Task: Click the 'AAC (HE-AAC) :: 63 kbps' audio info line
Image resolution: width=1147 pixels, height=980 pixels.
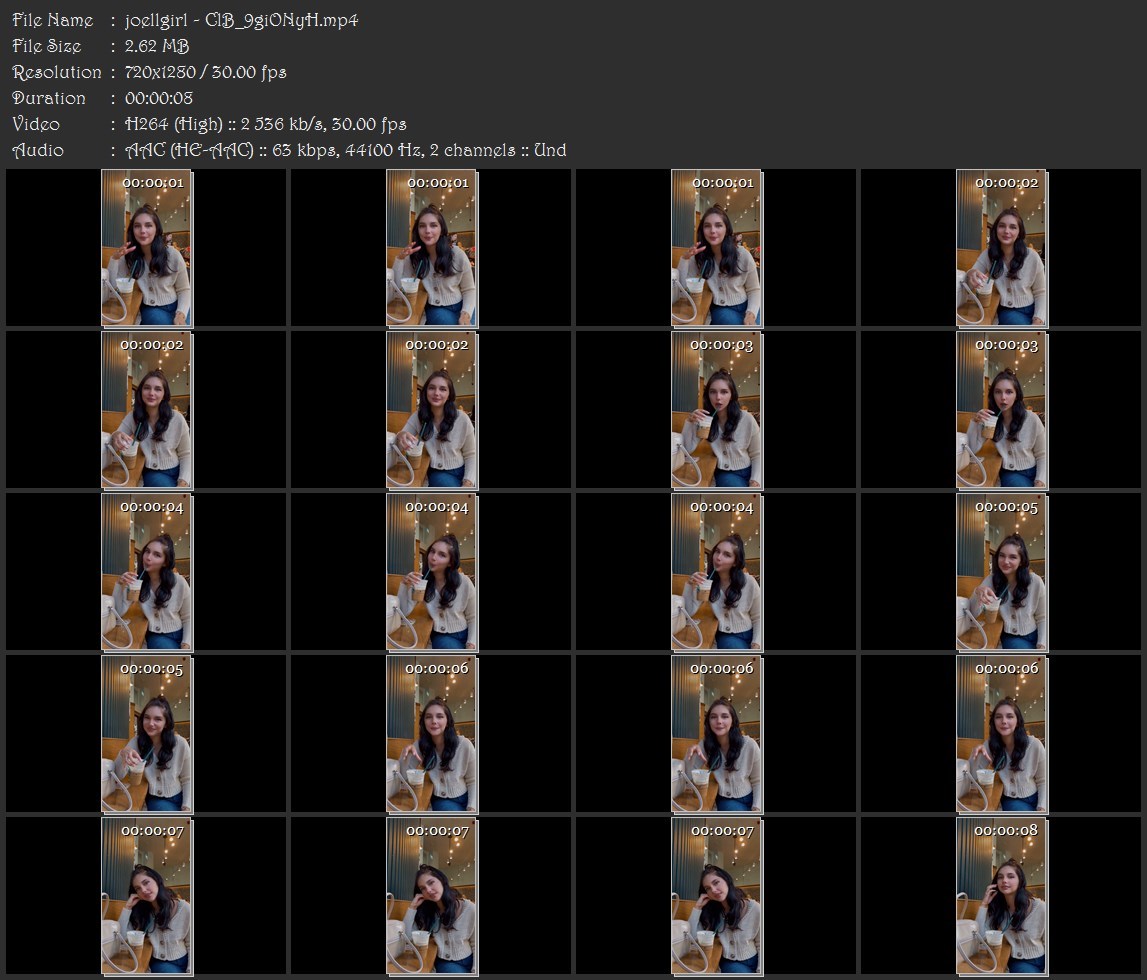Action: point(345,151)
